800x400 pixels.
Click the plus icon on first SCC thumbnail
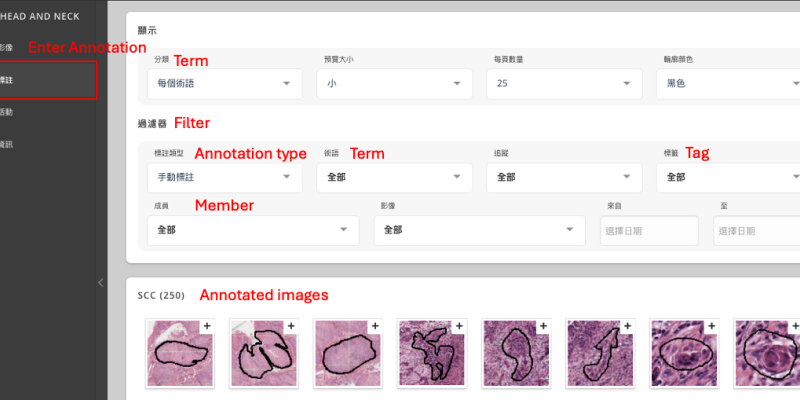pyautogui.click(x=207, y=326)
